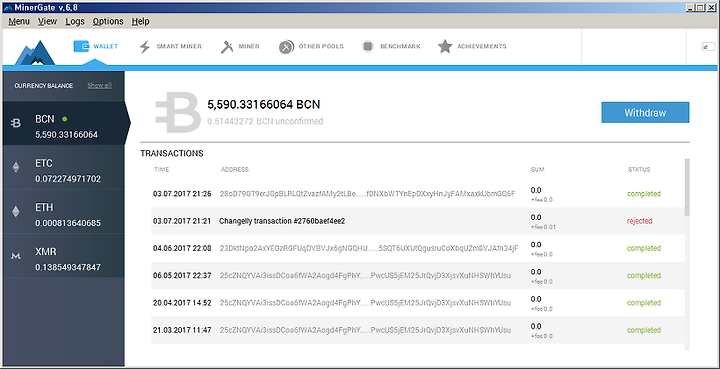Open the Smart Miner tab
This screenshot has height=369, width=720.
coord(170,46)
